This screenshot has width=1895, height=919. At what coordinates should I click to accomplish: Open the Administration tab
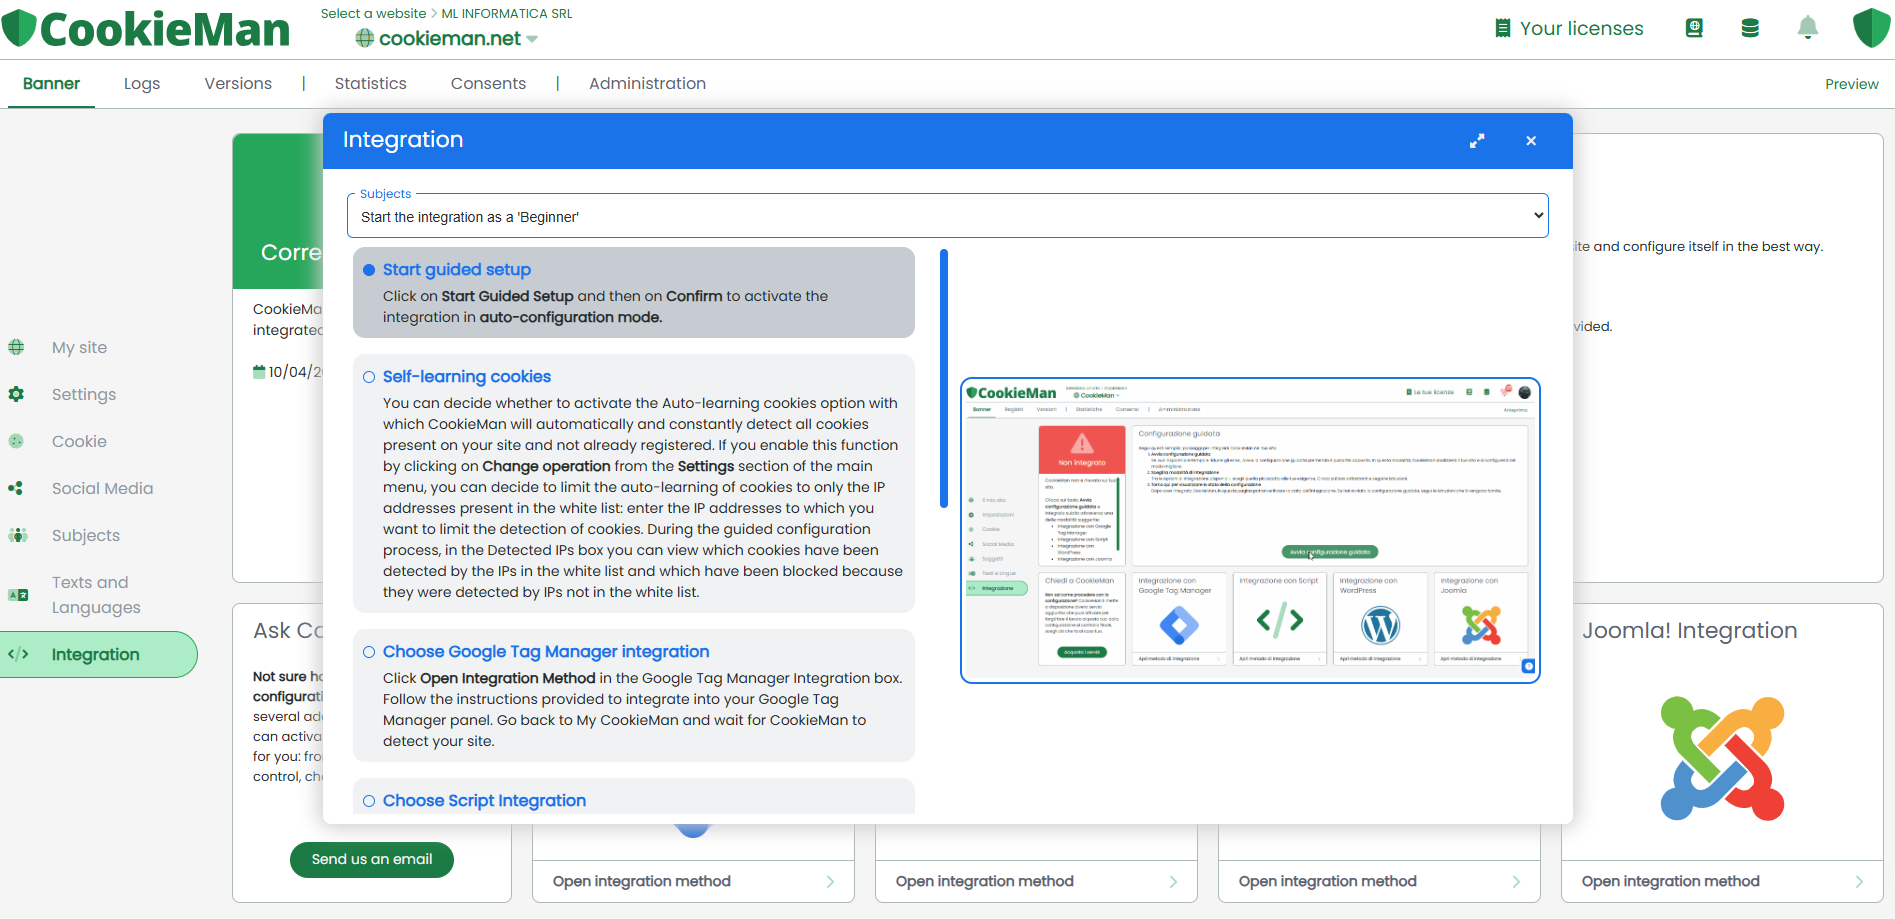647,83
